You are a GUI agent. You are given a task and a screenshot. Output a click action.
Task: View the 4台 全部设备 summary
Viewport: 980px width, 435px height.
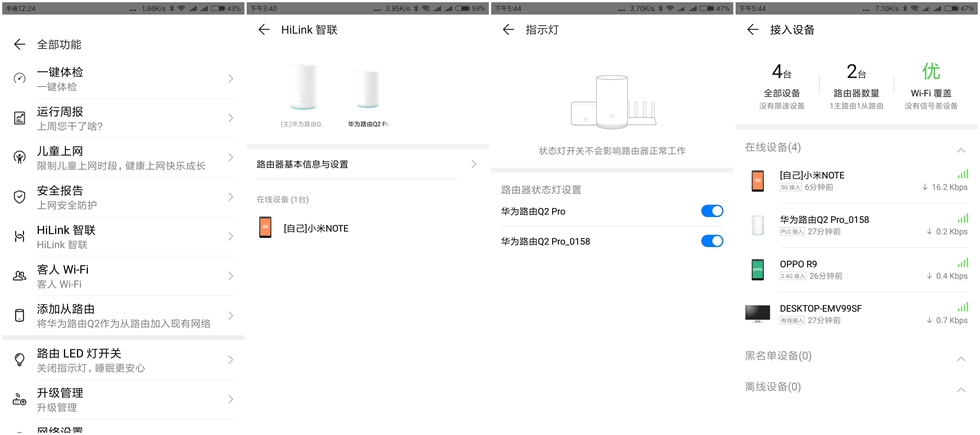pyautogui.click(x=781, y=86)
